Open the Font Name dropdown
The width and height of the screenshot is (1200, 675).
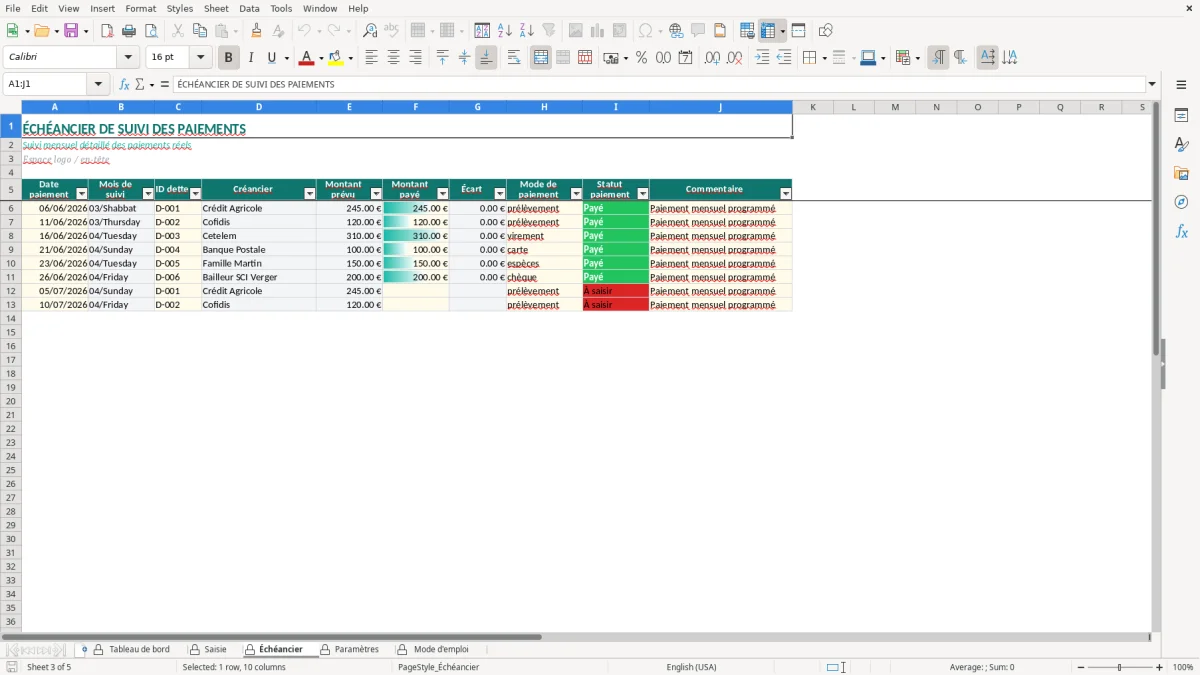pos(128,58)
